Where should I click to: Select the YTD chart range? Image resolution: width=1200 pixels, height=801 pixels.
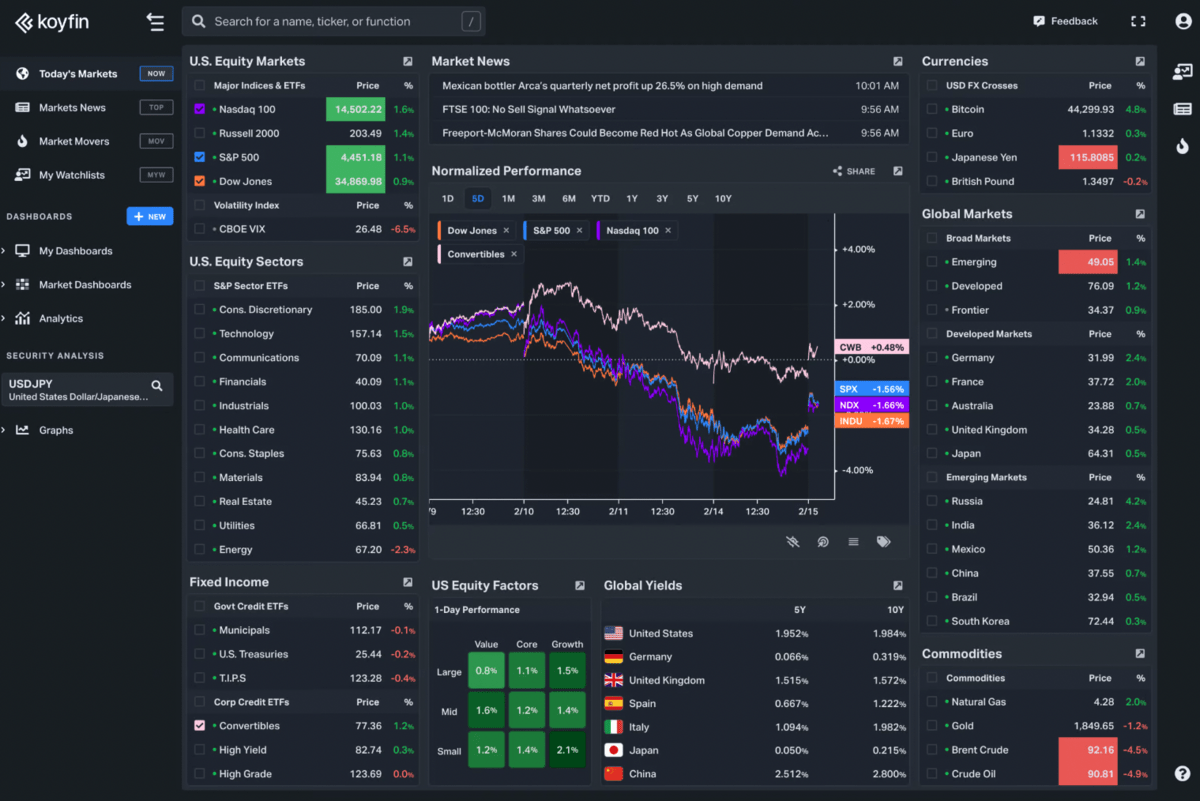point(600,198)
